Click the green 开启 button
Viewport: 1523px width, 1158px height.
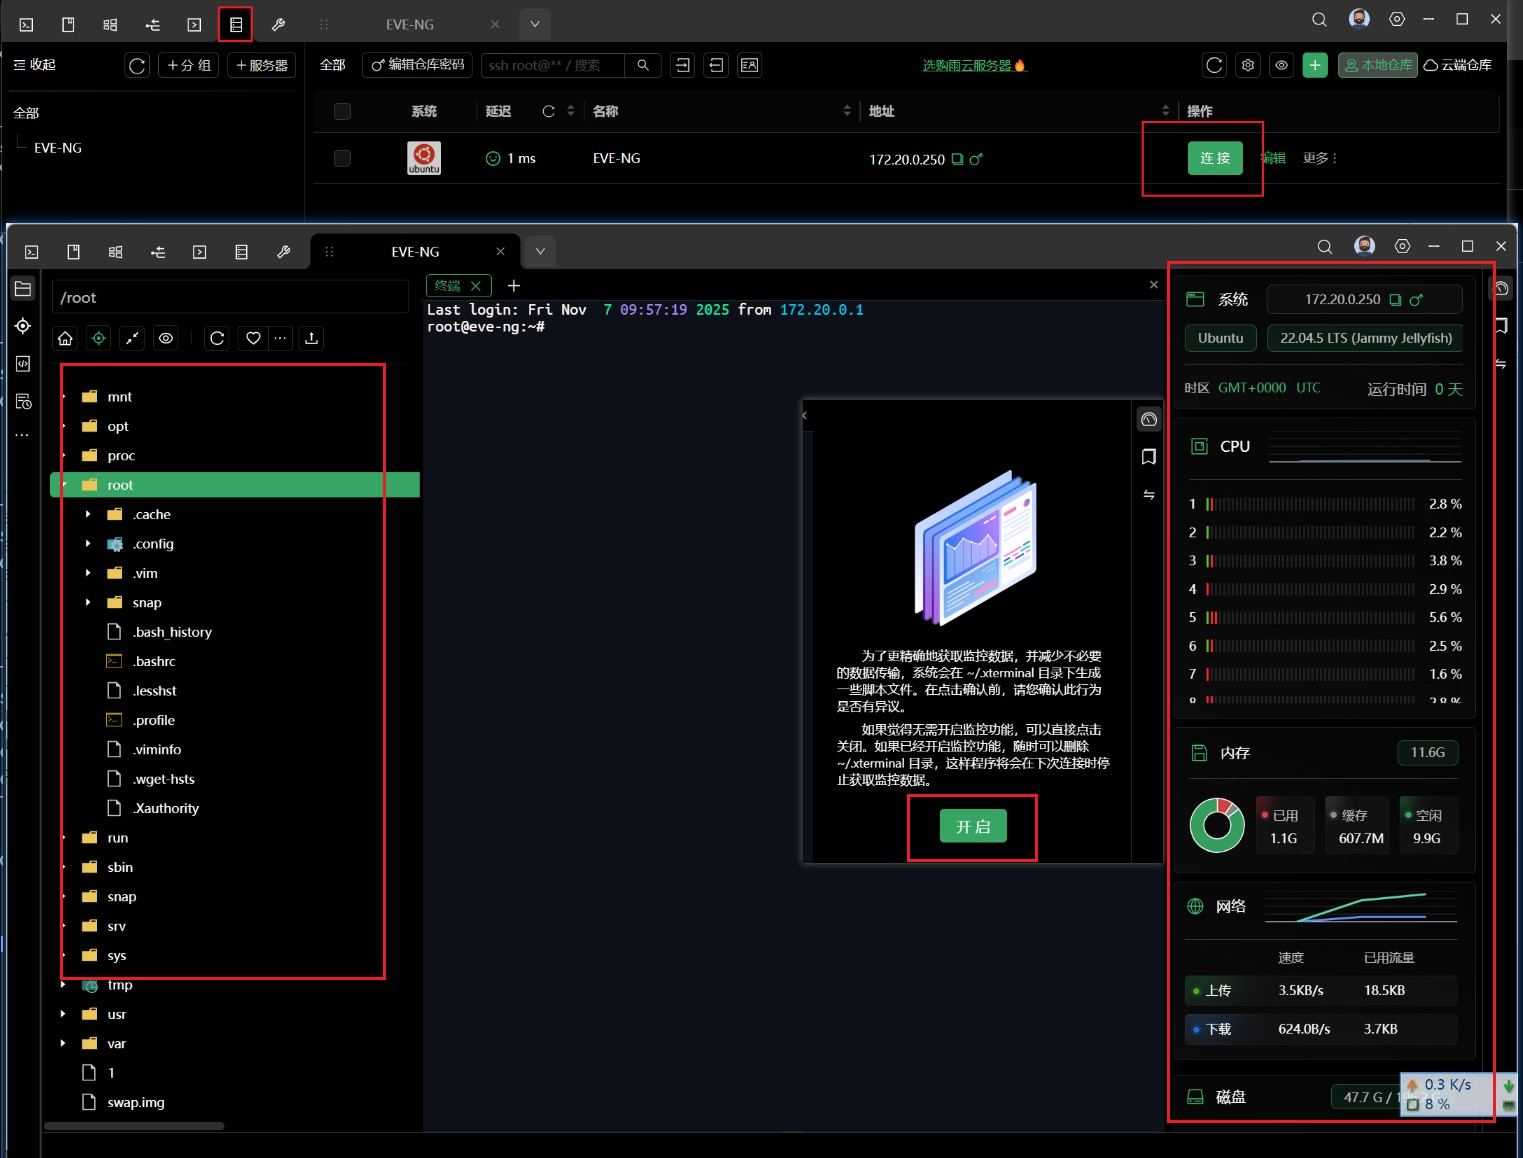[973, 827]
